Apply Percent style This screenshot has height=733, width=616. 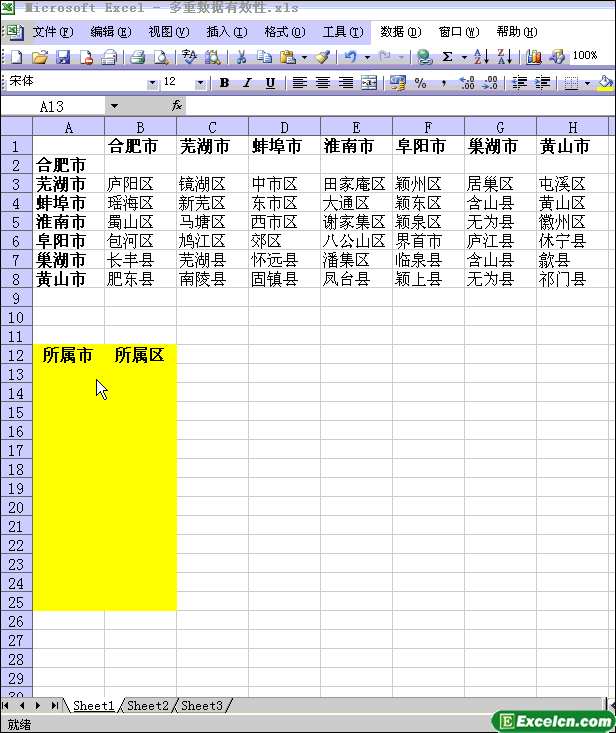point(420,83)
